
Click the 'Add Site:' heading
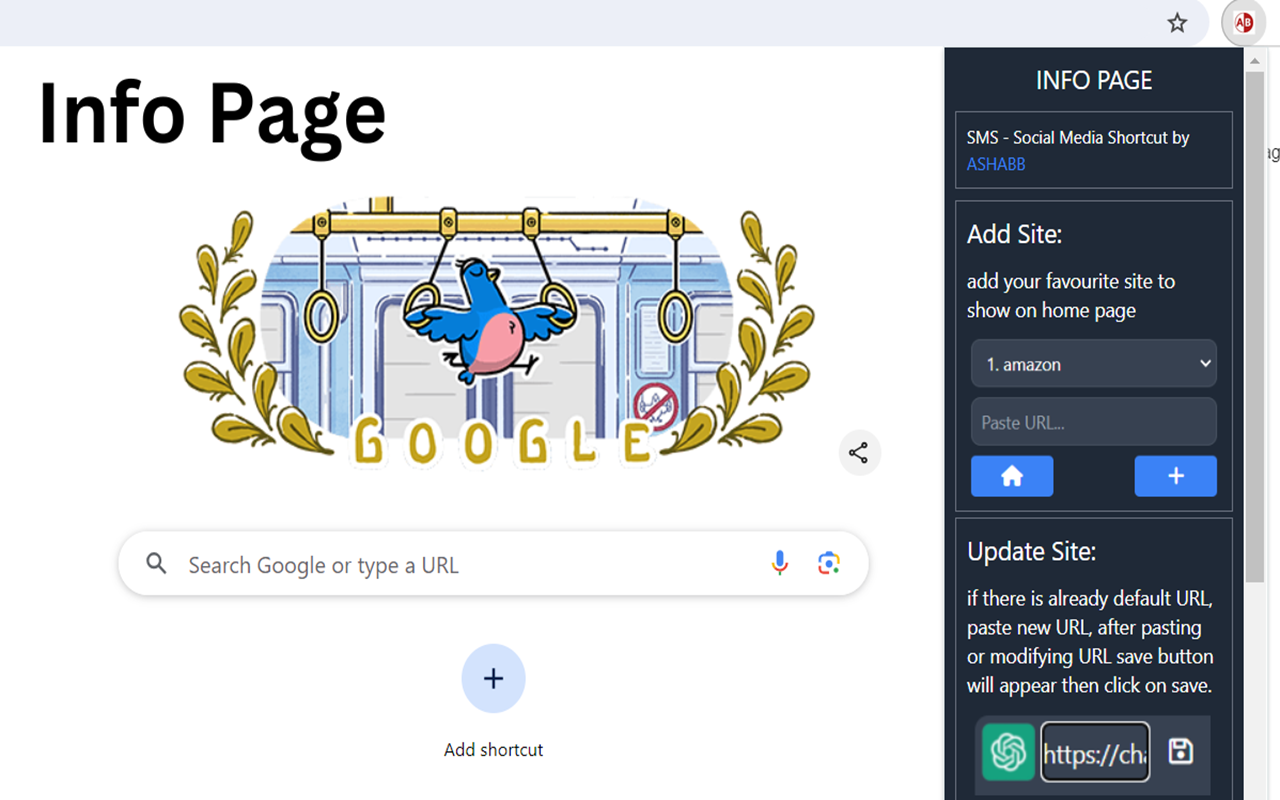click(x=1014, y=235)
